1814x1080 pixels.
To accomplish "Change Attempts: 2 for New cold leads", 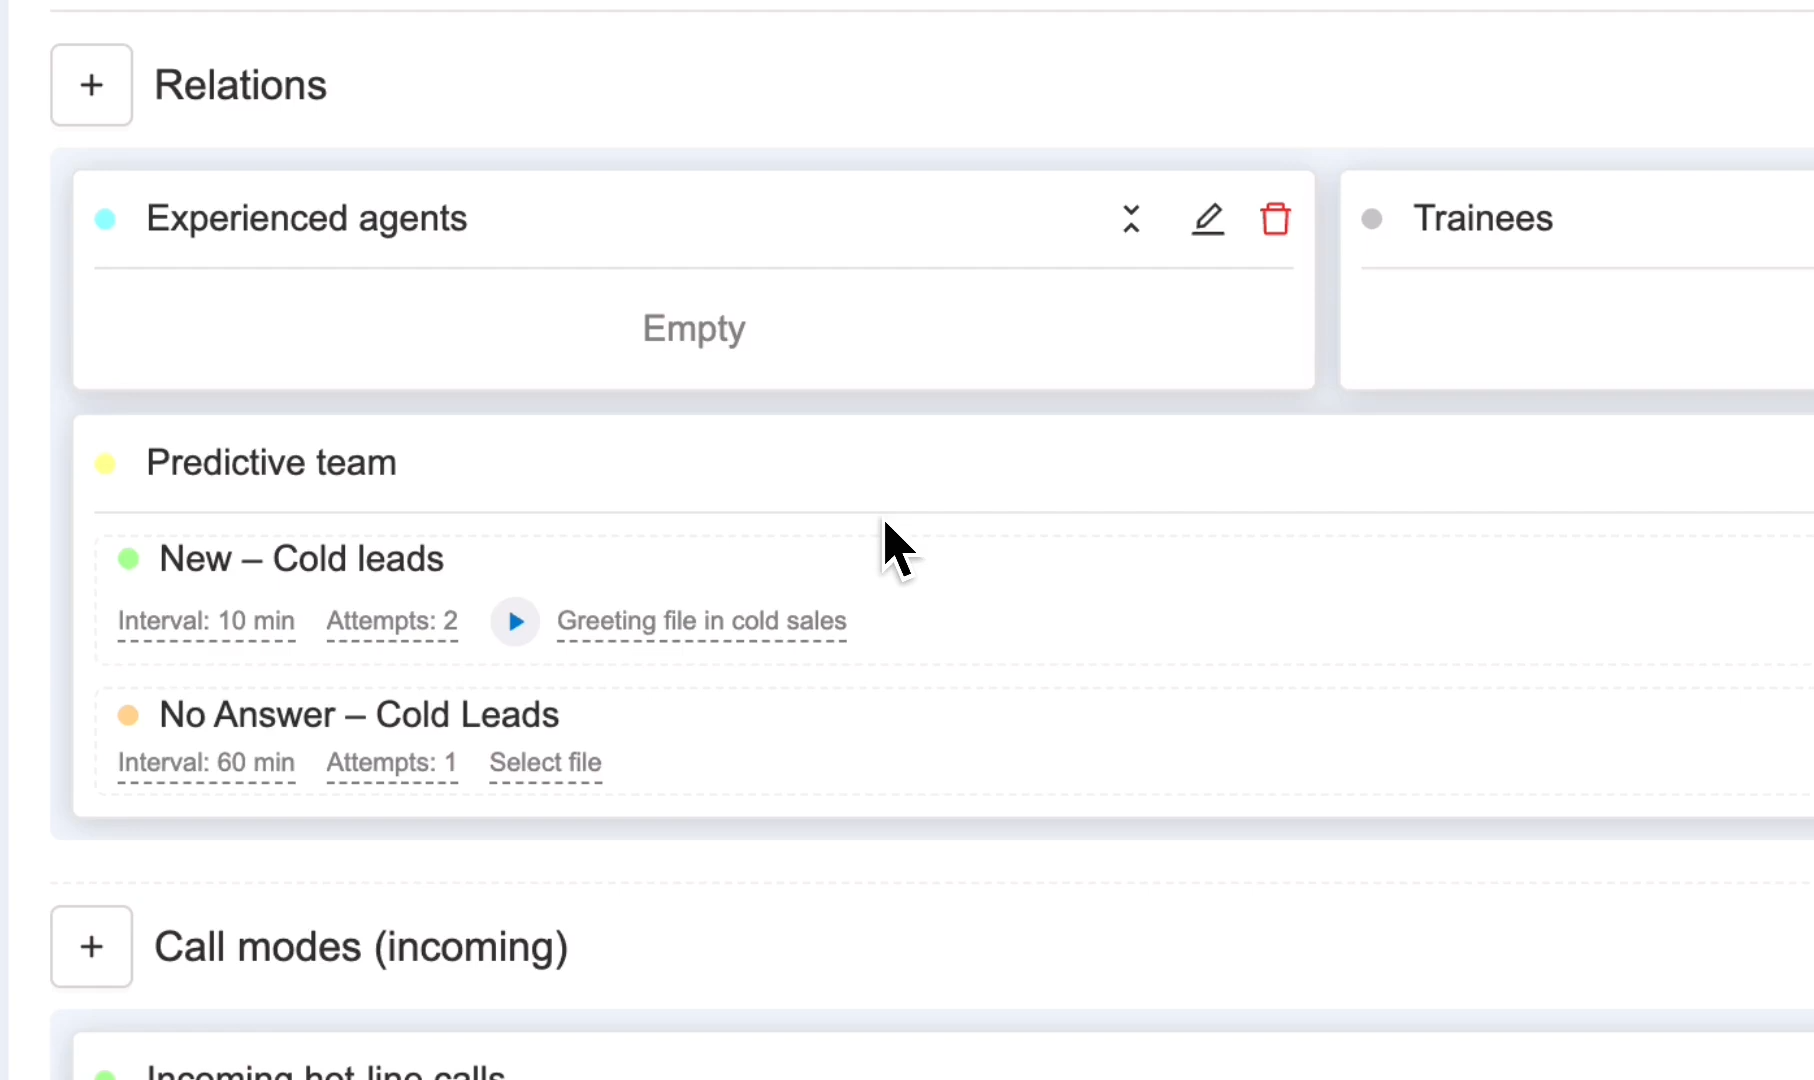I will tap(392, 621).
